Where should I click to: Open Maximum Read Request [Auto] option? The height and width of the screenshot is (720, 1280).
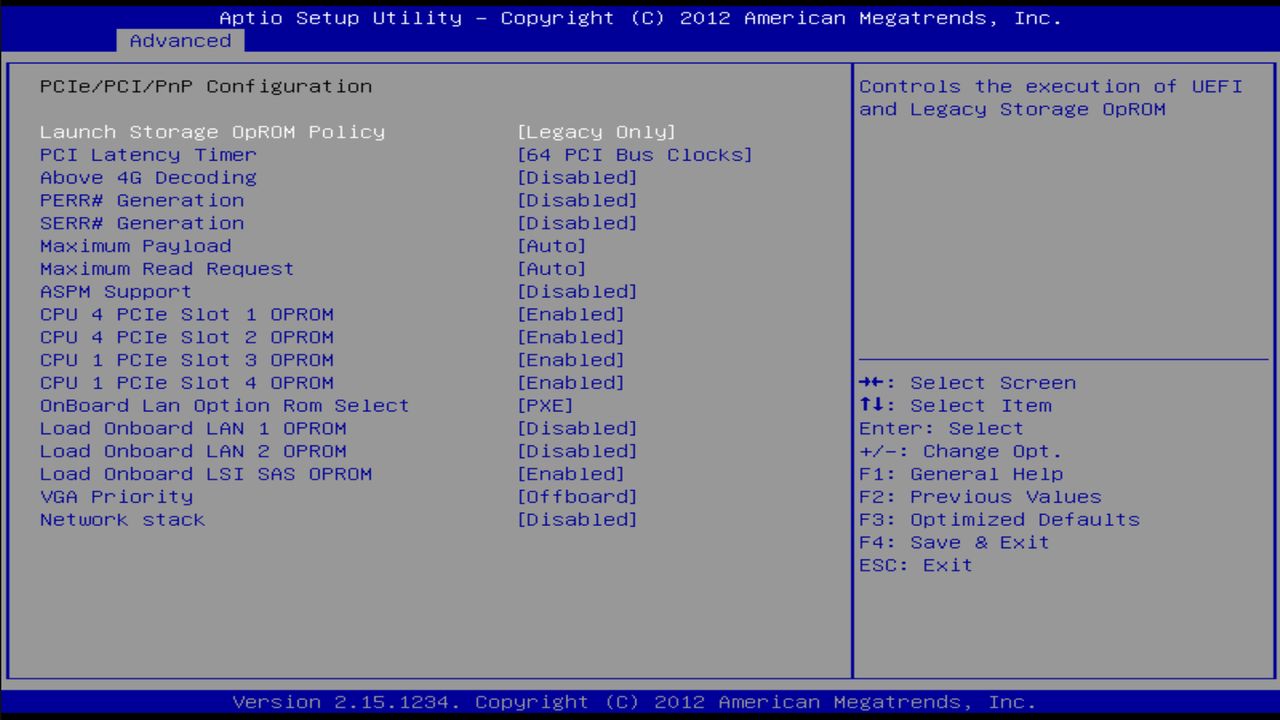point(552,269)
